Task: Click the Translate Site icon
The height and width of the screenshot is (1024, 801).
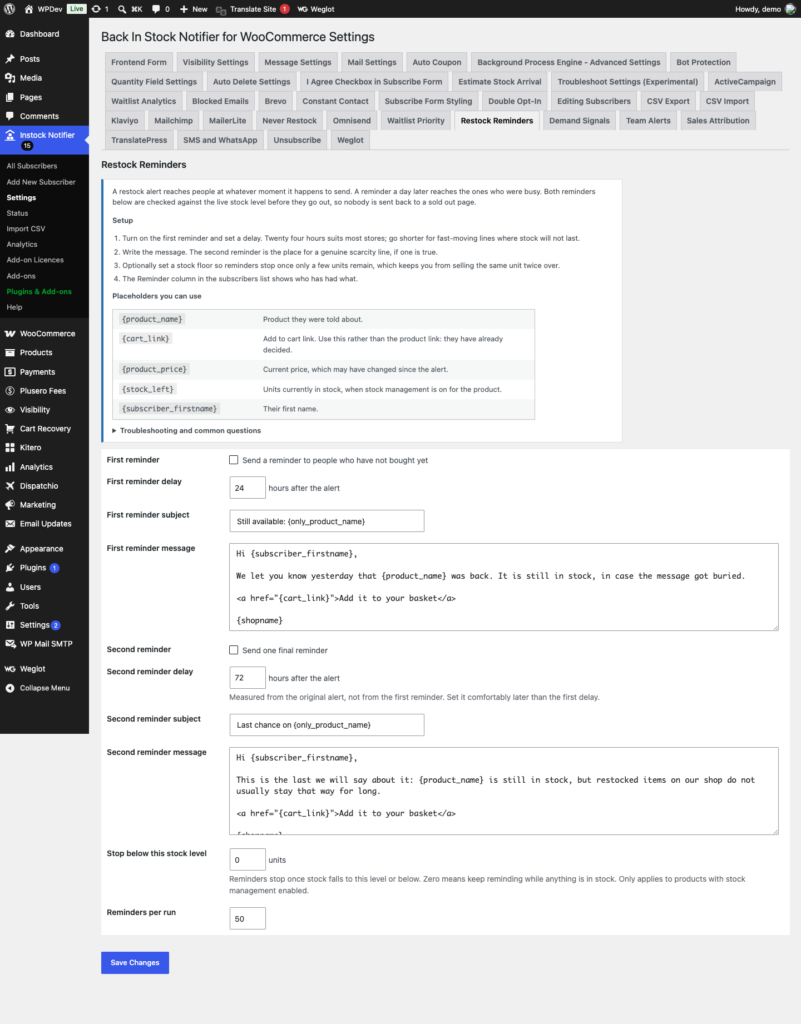Action: (x=221, y=10)
